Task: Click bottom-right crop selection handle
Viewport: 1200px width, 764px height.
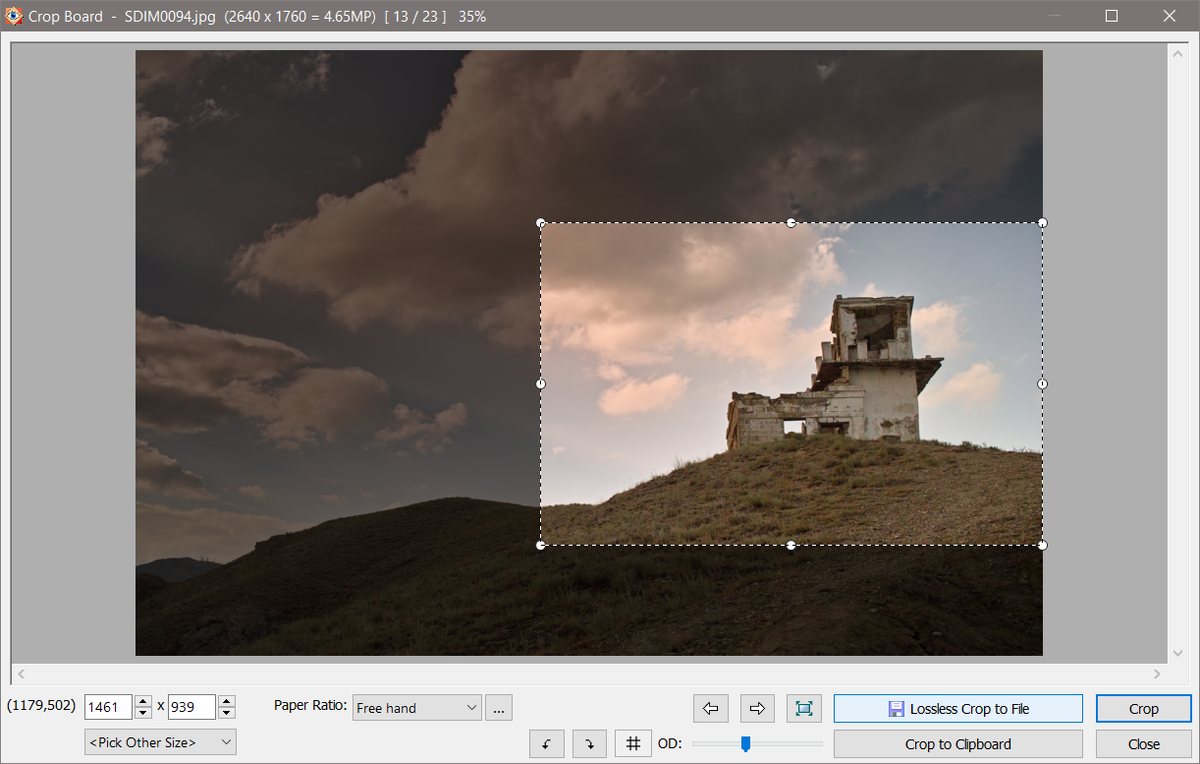Action: pyautogui.click(x=1042, y=545)
